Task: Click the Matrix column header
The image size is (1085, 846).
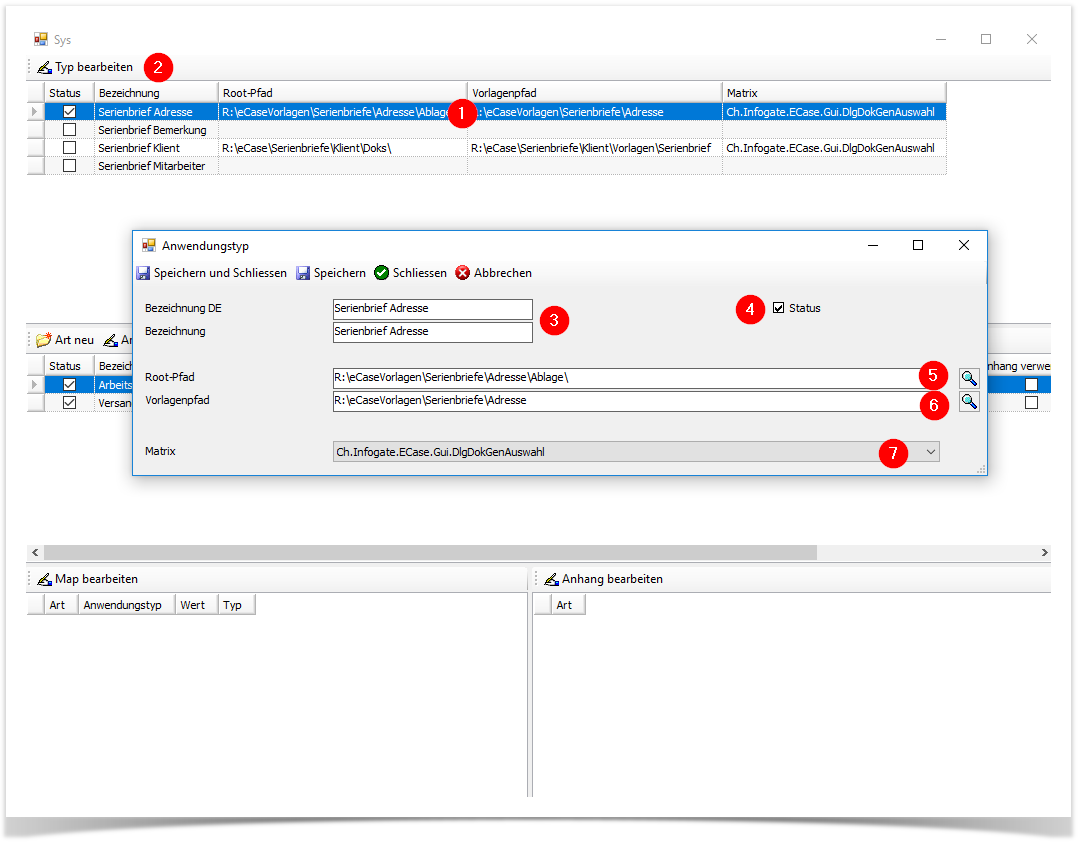Action: click(835, 93)
